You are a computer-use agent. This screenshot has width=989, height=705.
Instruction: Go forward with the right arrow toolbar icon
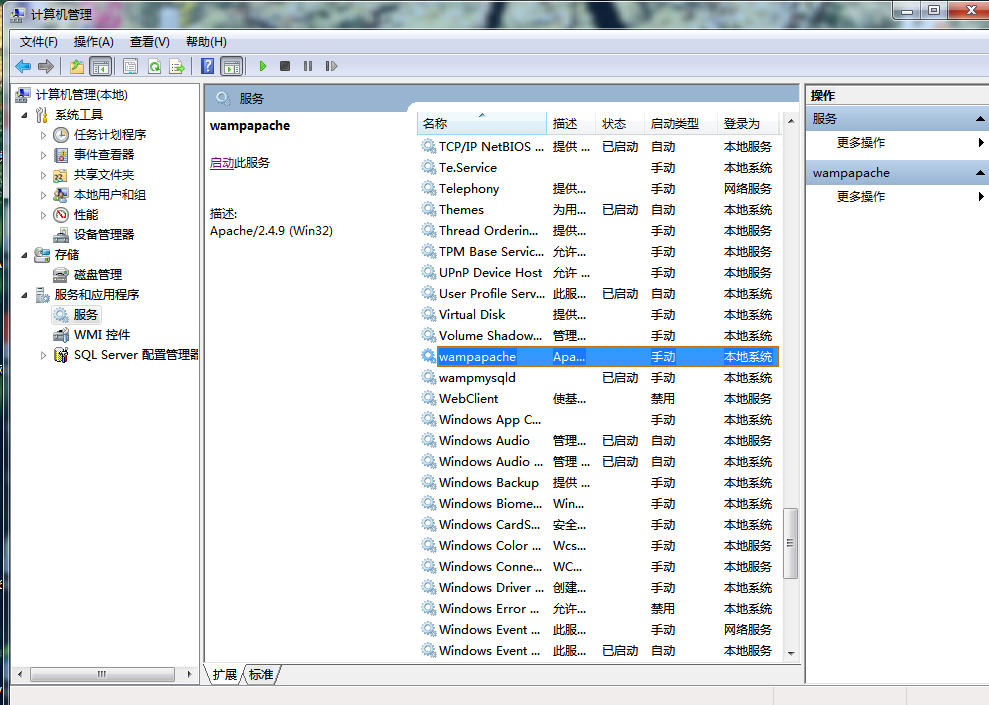click(46, 66)
